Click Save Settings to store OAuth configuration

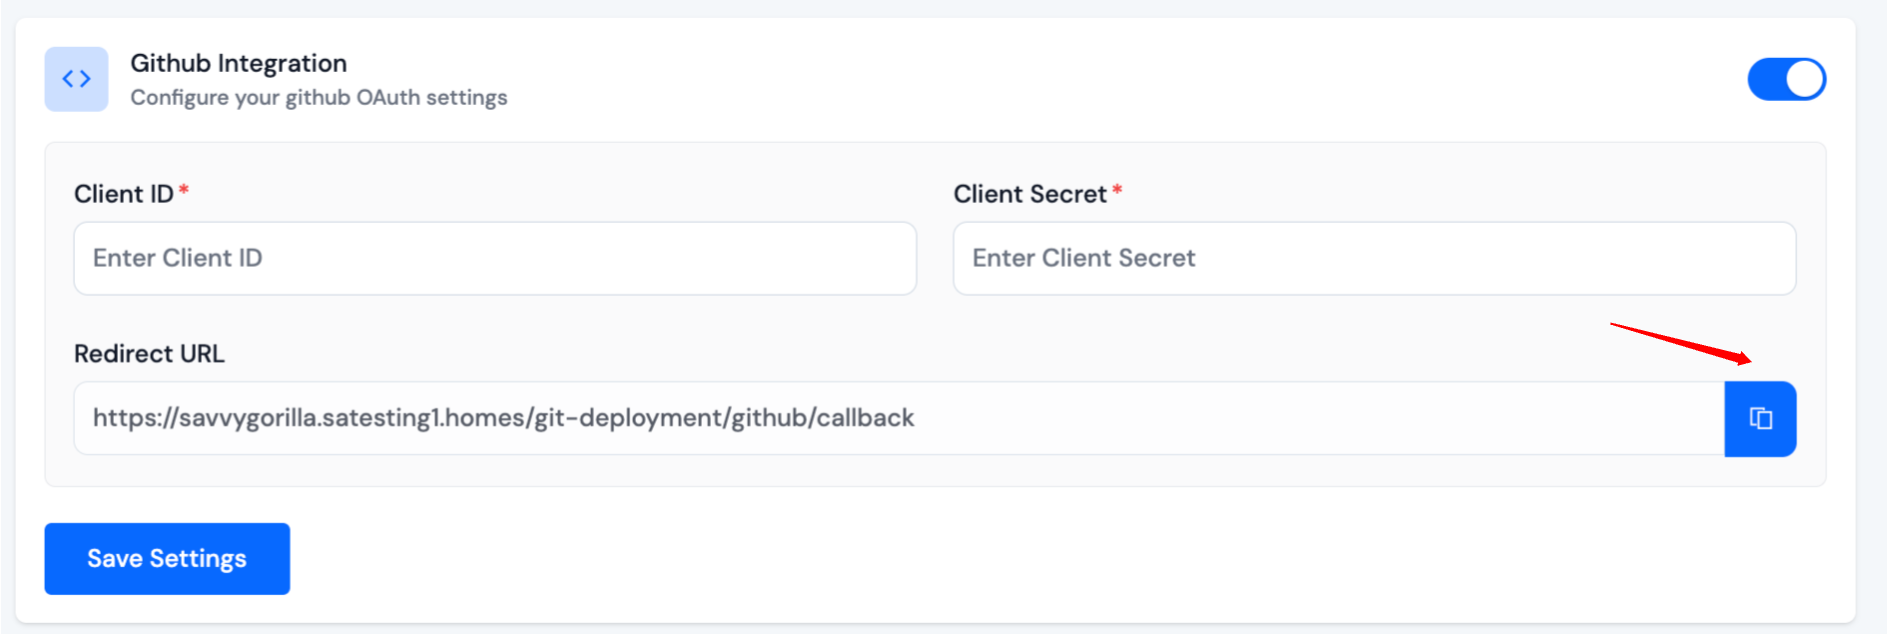click(166, 558)
